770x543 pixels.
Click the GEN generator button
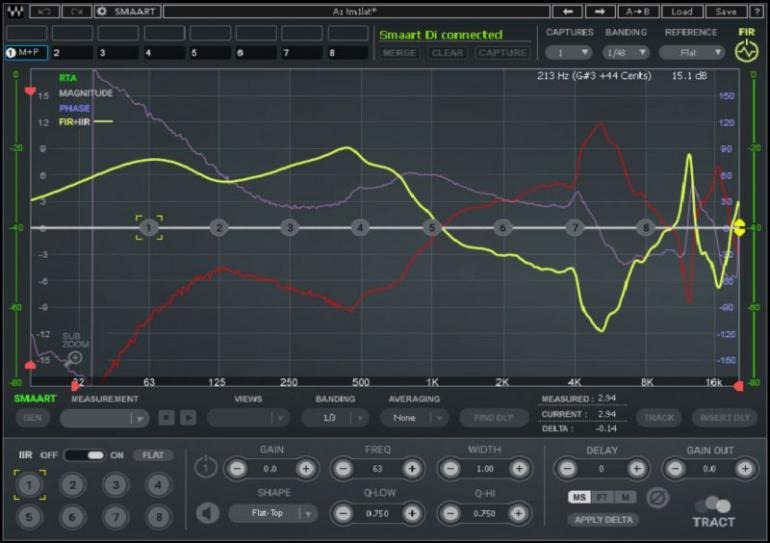[32, 418]
